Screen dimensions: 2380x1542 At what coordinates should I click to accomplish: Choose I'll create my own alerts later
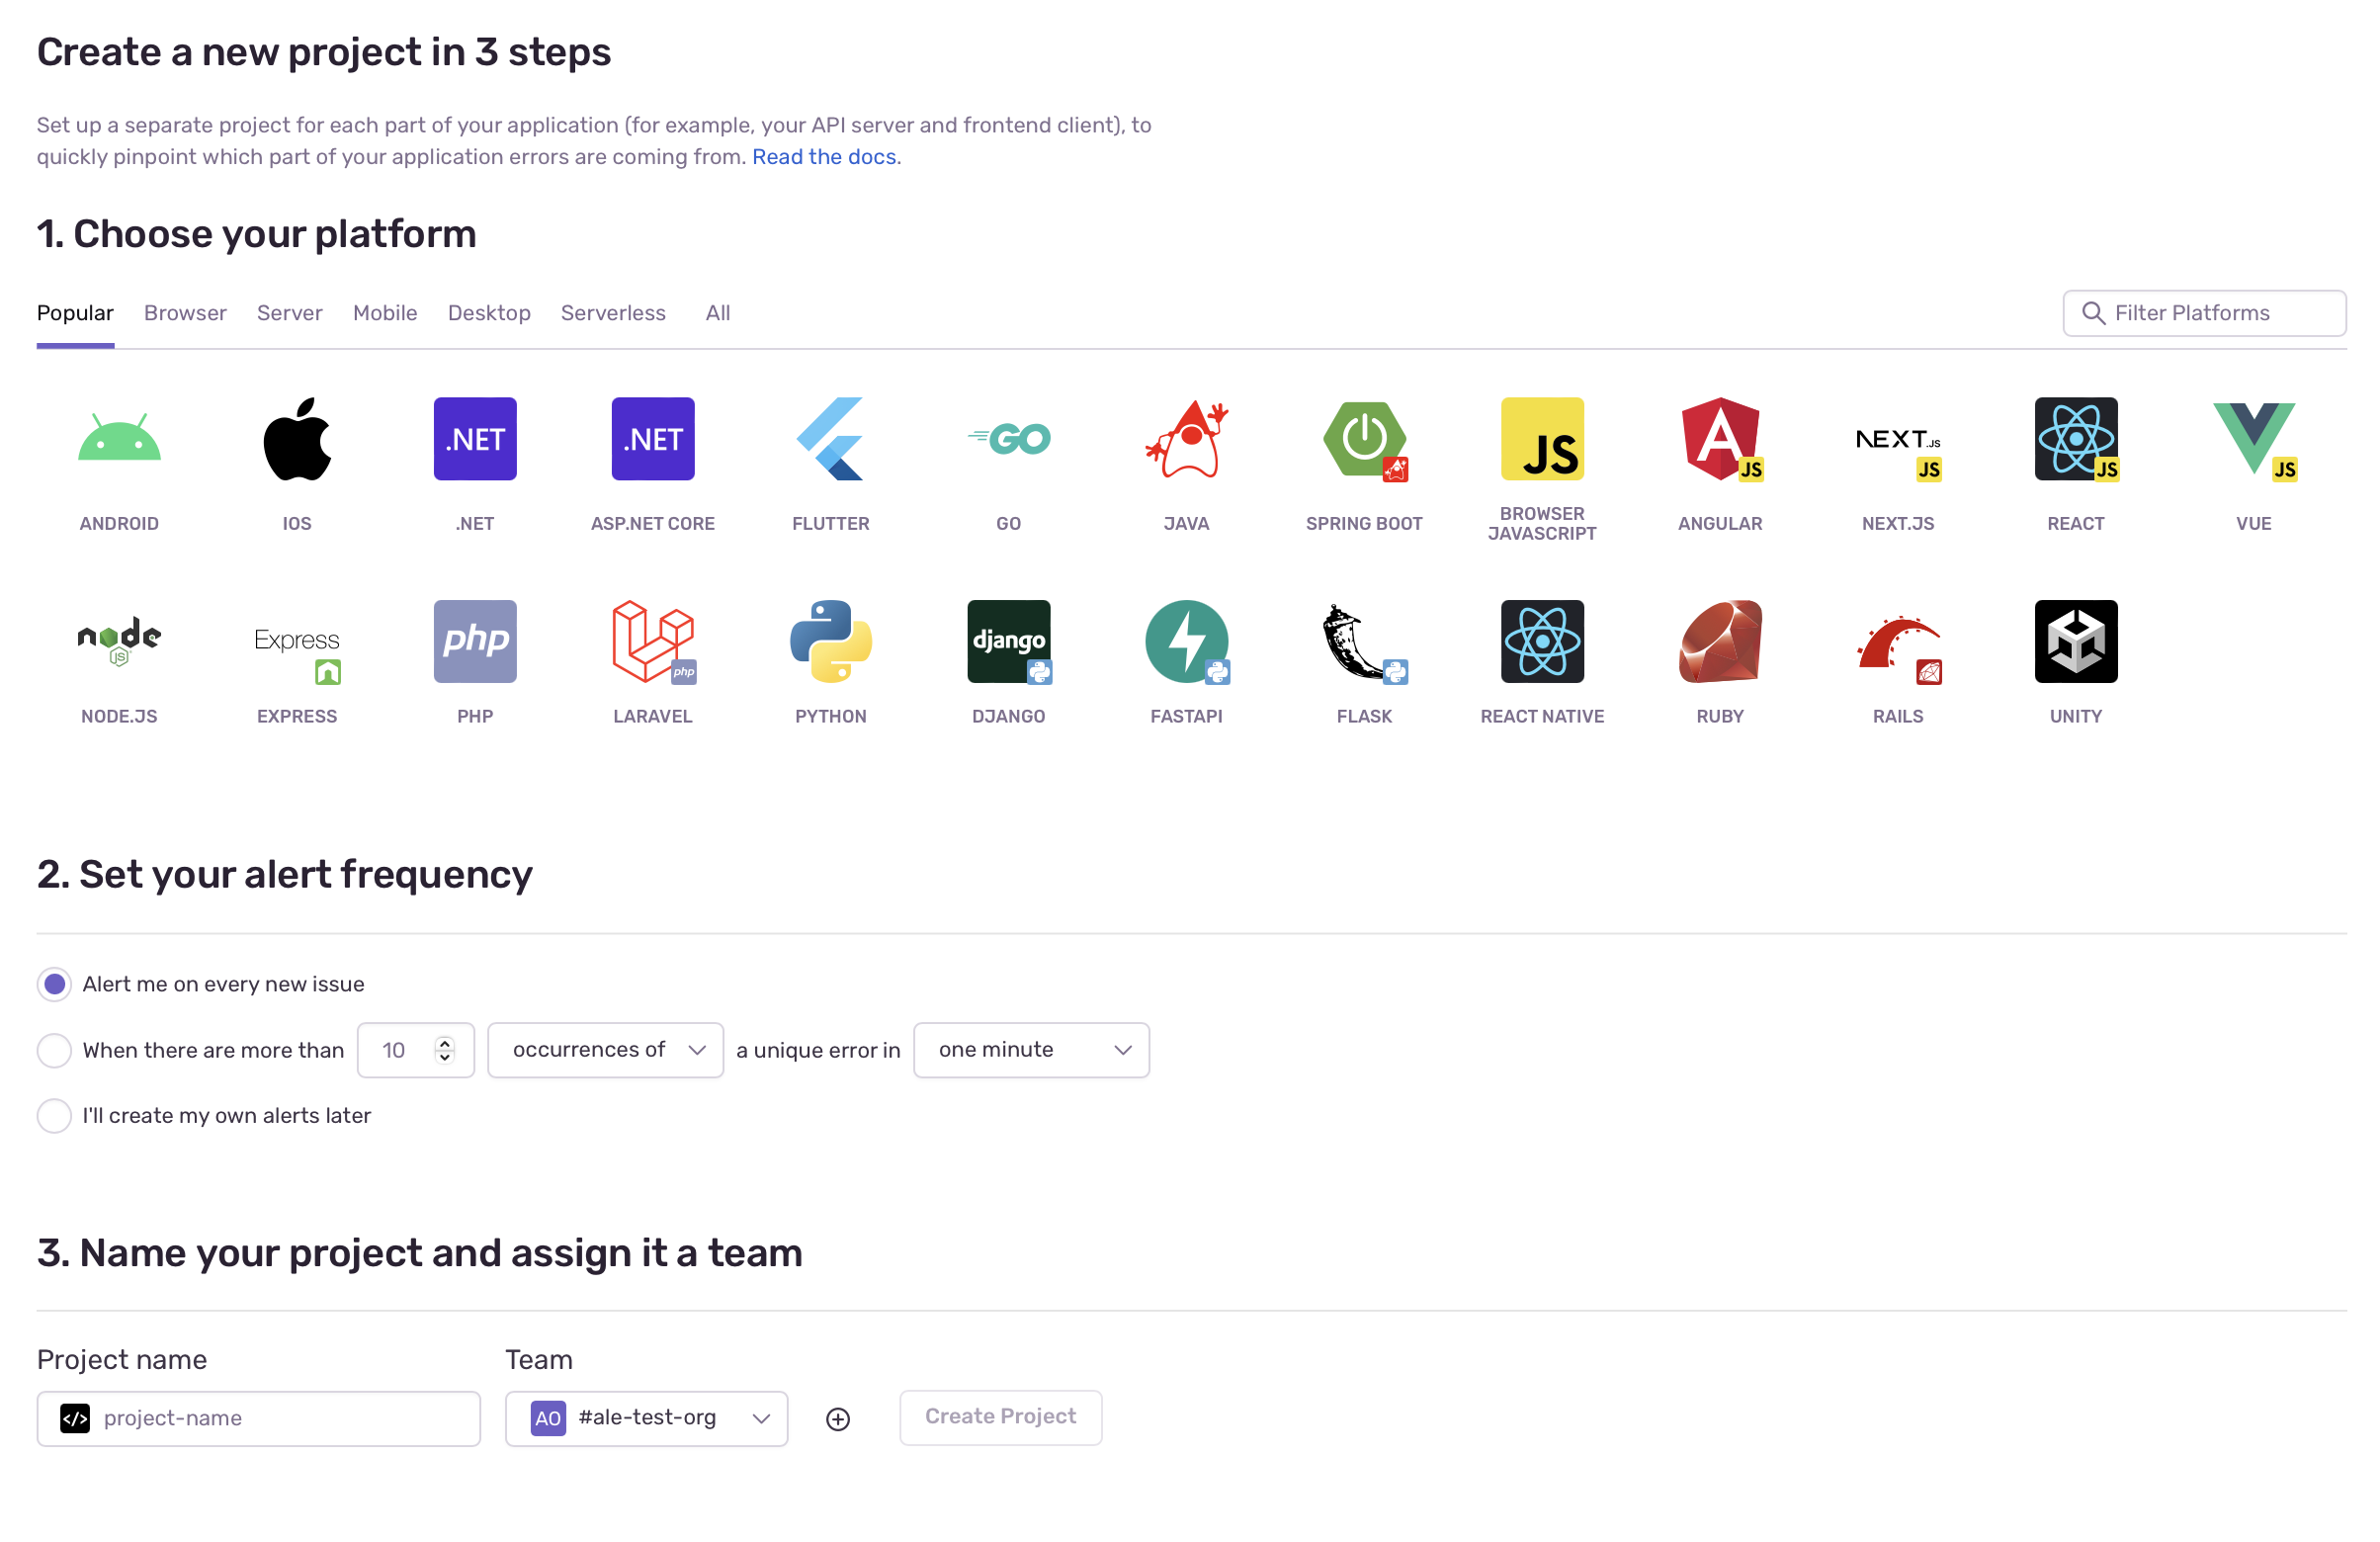pyautogui.click(x=55, y=1116)
